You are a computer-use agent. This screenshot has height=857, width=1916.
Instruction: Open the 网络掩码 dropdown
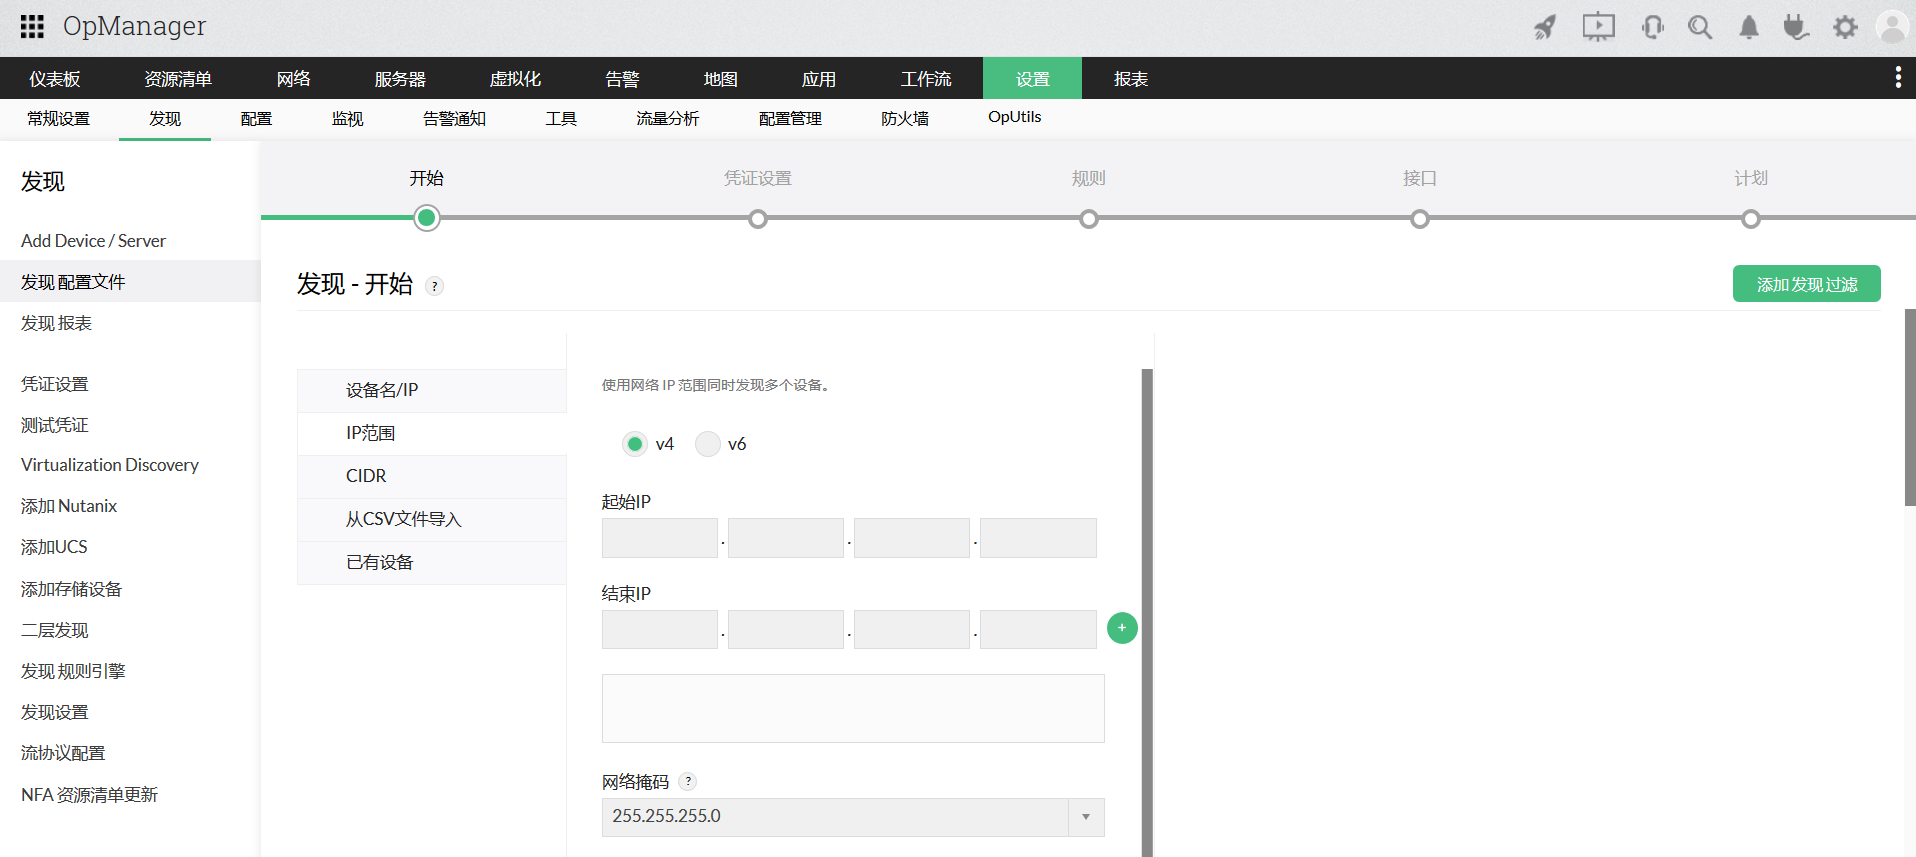point(853,817)
